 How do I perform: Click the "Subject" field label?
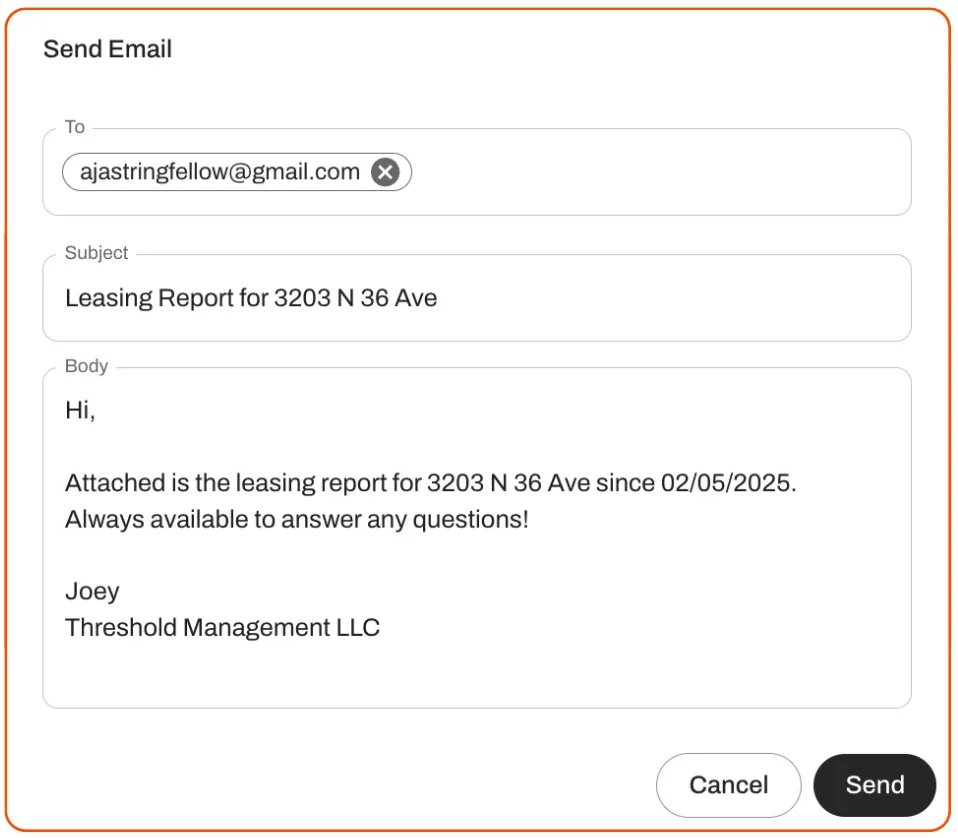(x=96, y=253)
